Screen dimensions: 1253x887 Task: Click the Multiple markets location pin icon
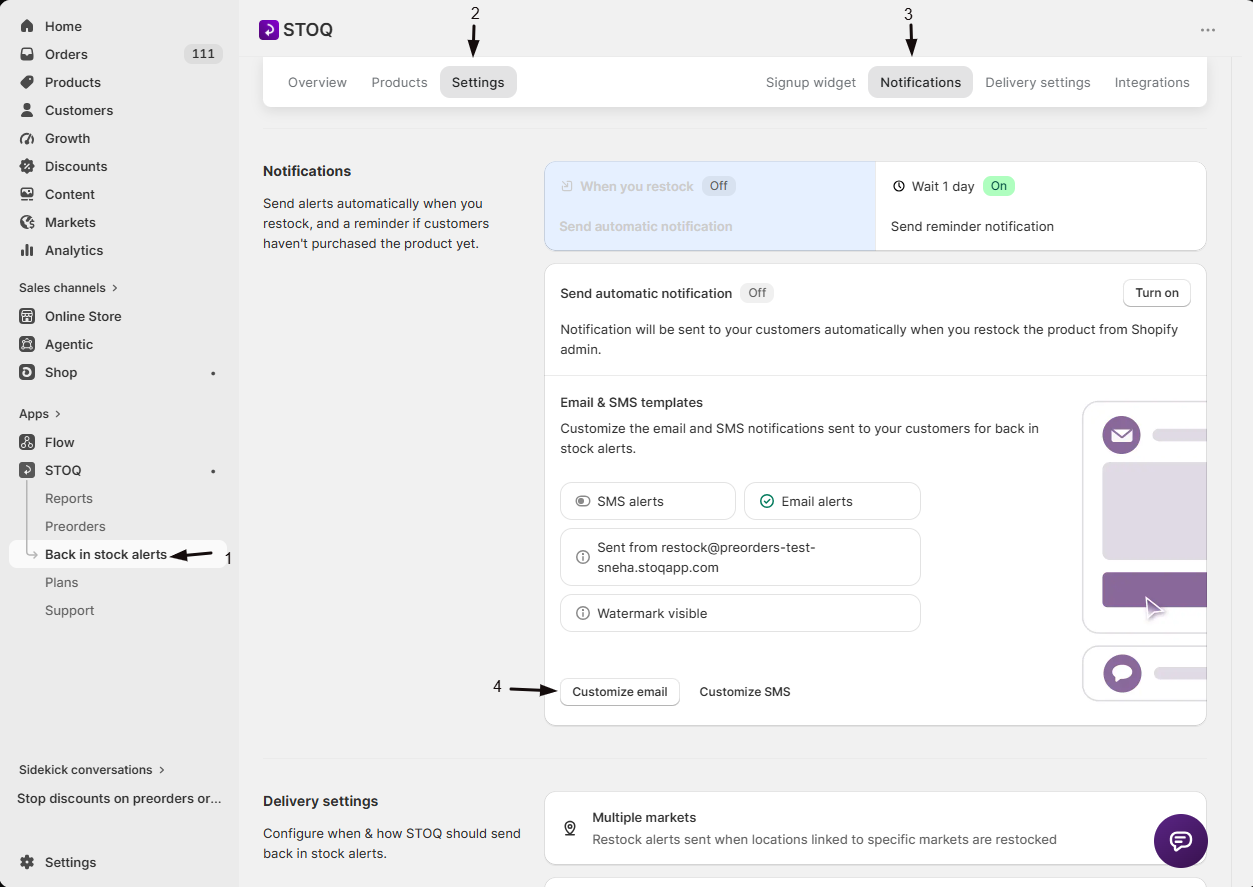coord(570,828)
